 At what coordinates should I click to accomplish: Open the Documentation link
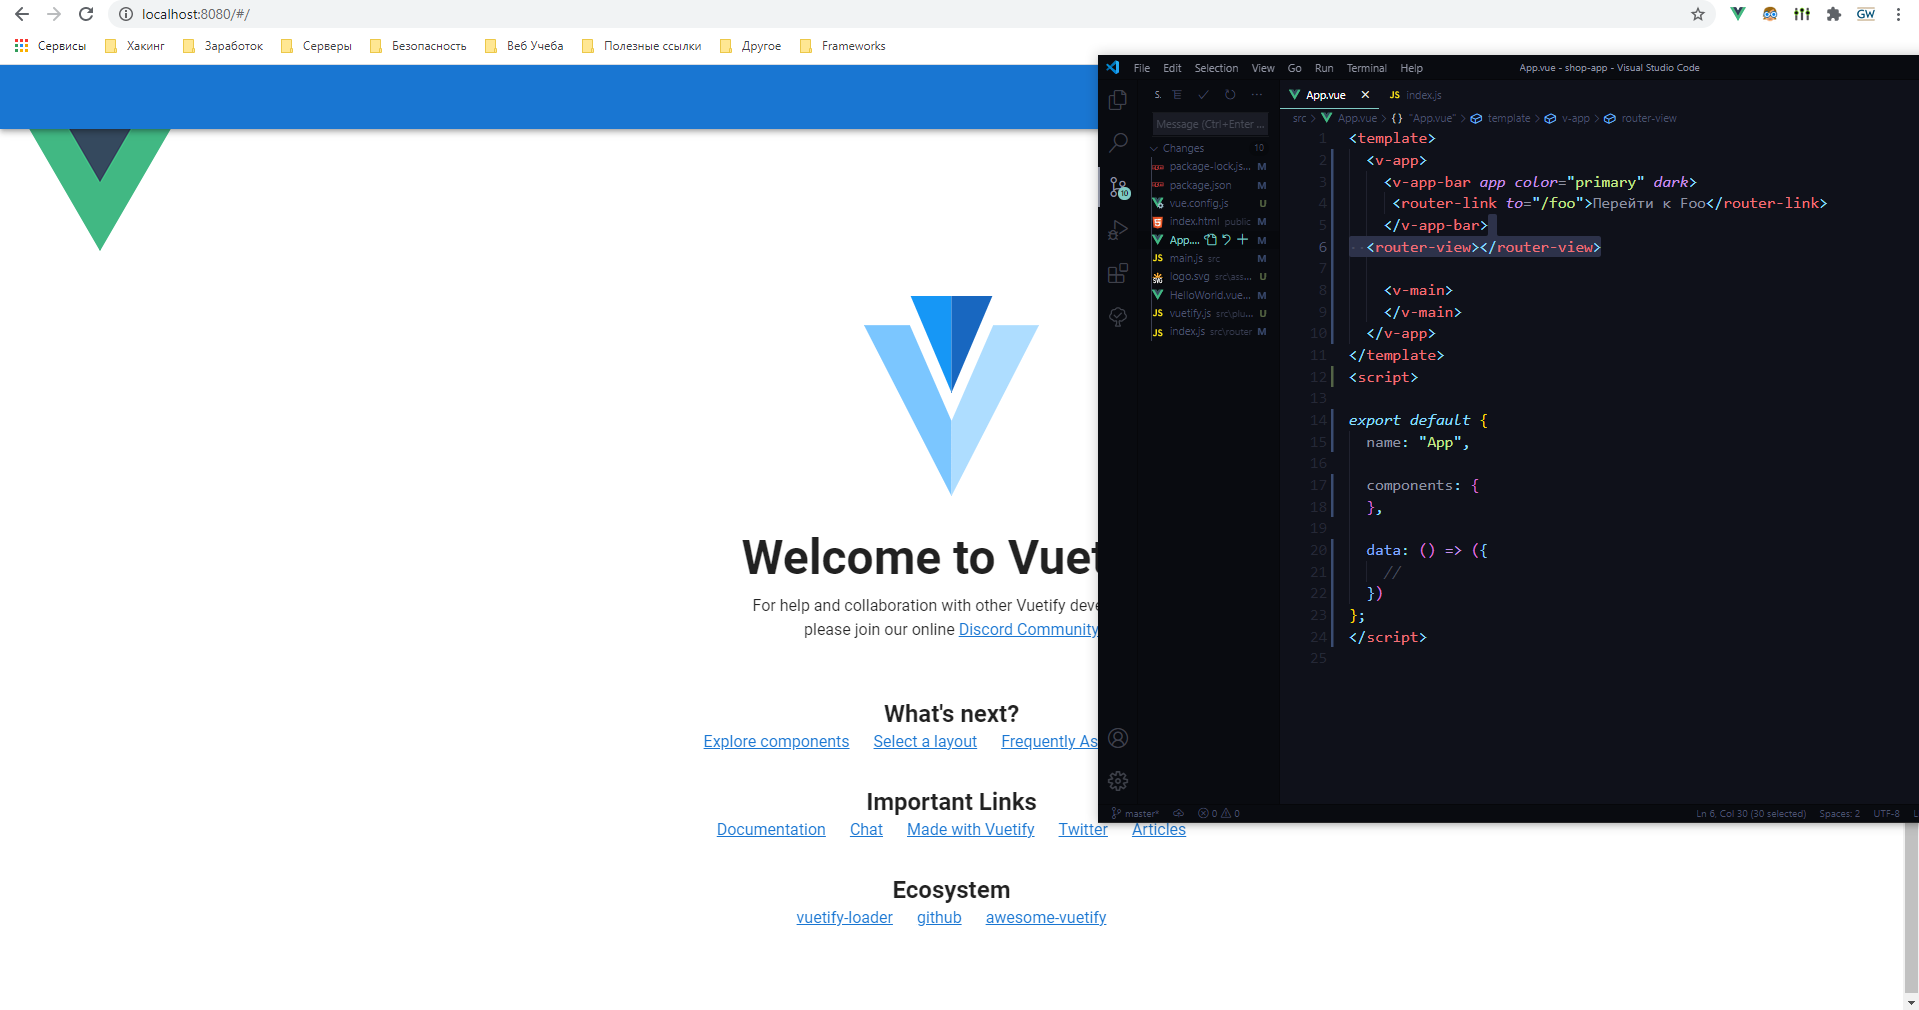(x=771, y=829)
